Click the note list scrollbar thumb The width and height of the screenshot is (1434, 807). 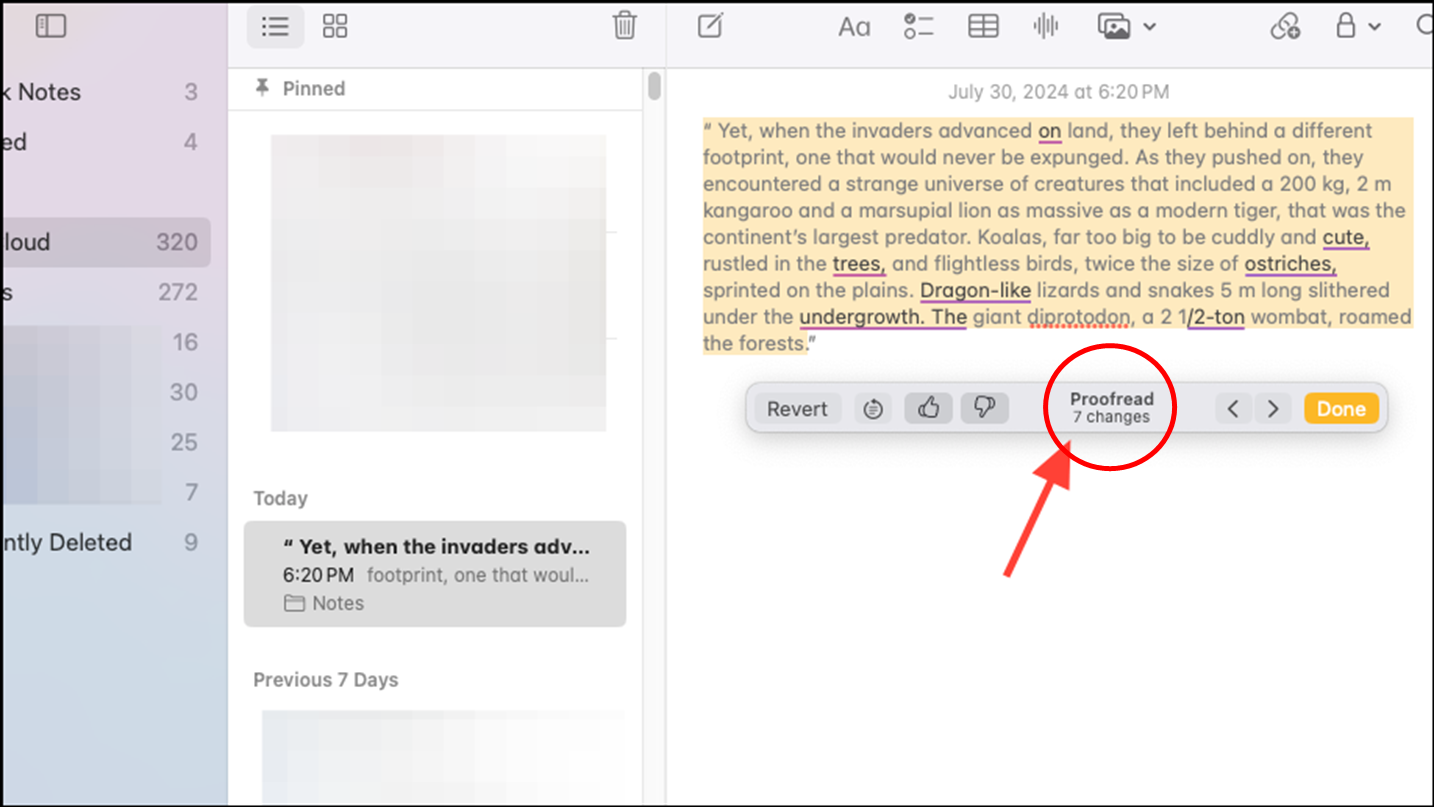pyautogui.click(x=654, y=86)
